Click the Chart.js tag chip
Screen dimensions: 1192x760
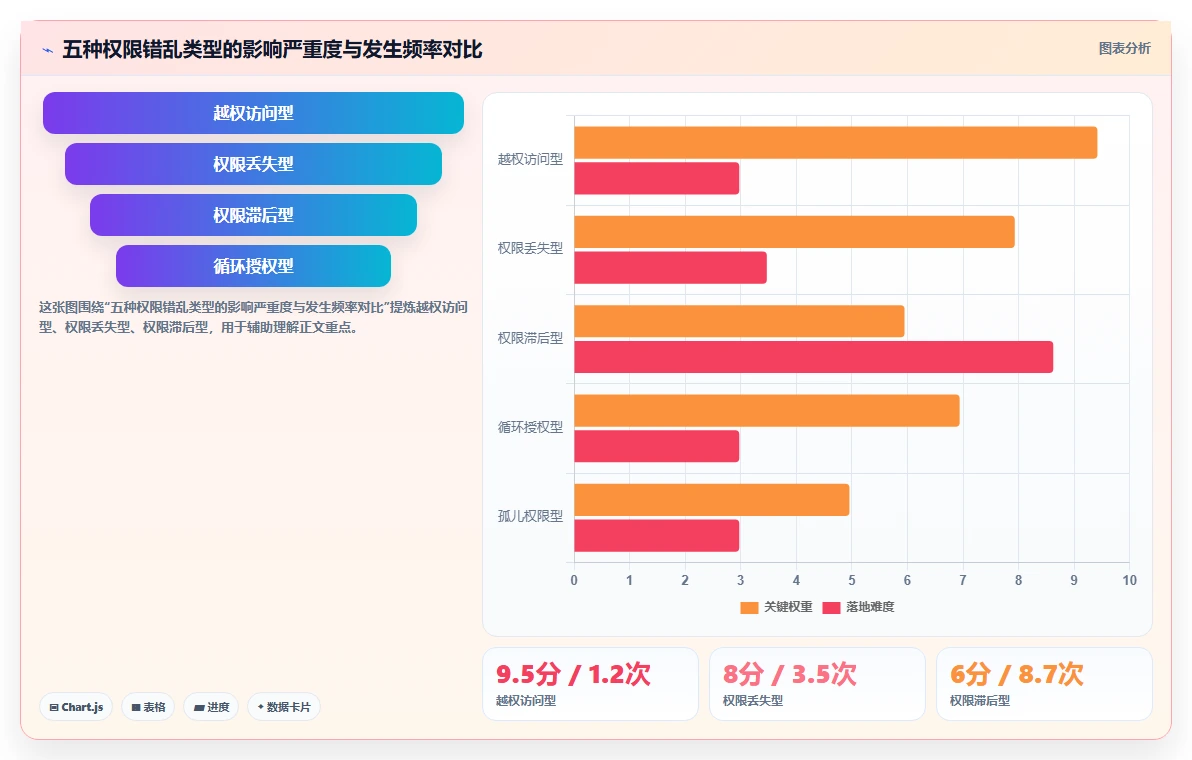click(76, 707)
